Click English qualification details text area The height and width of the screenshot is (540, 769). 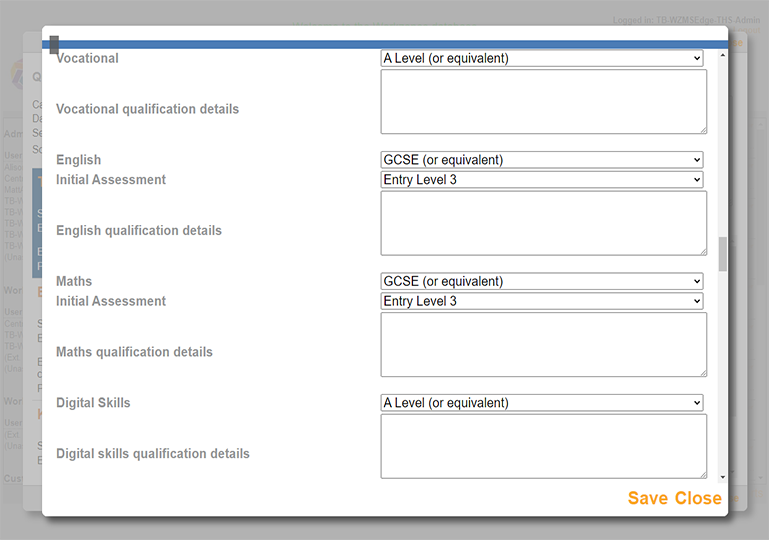544,223
